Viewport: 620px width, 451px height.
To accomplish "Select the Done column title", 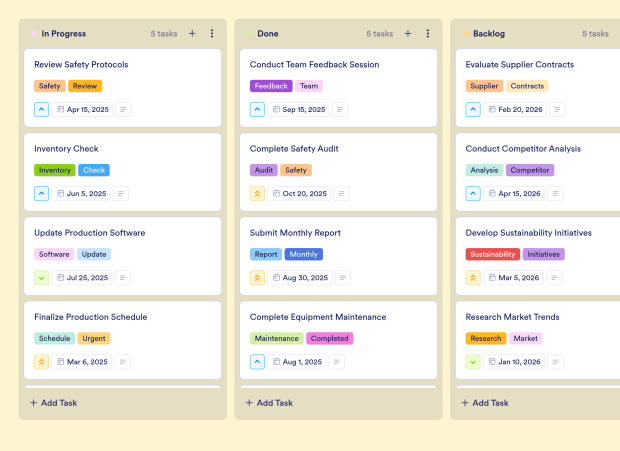I will pos(268,34).
